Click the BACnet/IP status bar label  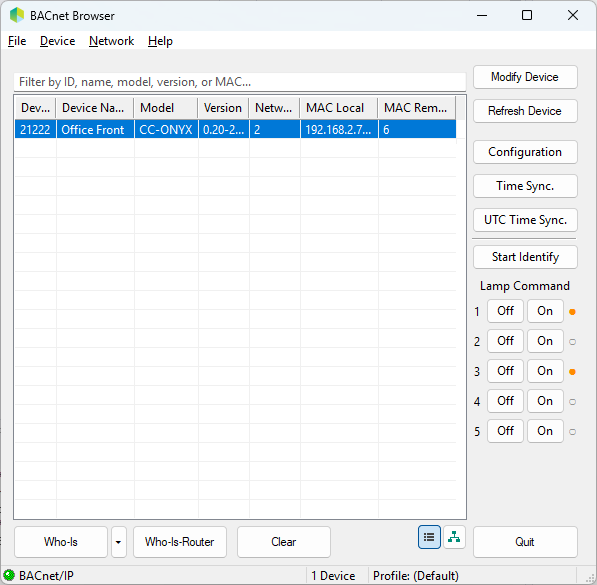point(46,575)
